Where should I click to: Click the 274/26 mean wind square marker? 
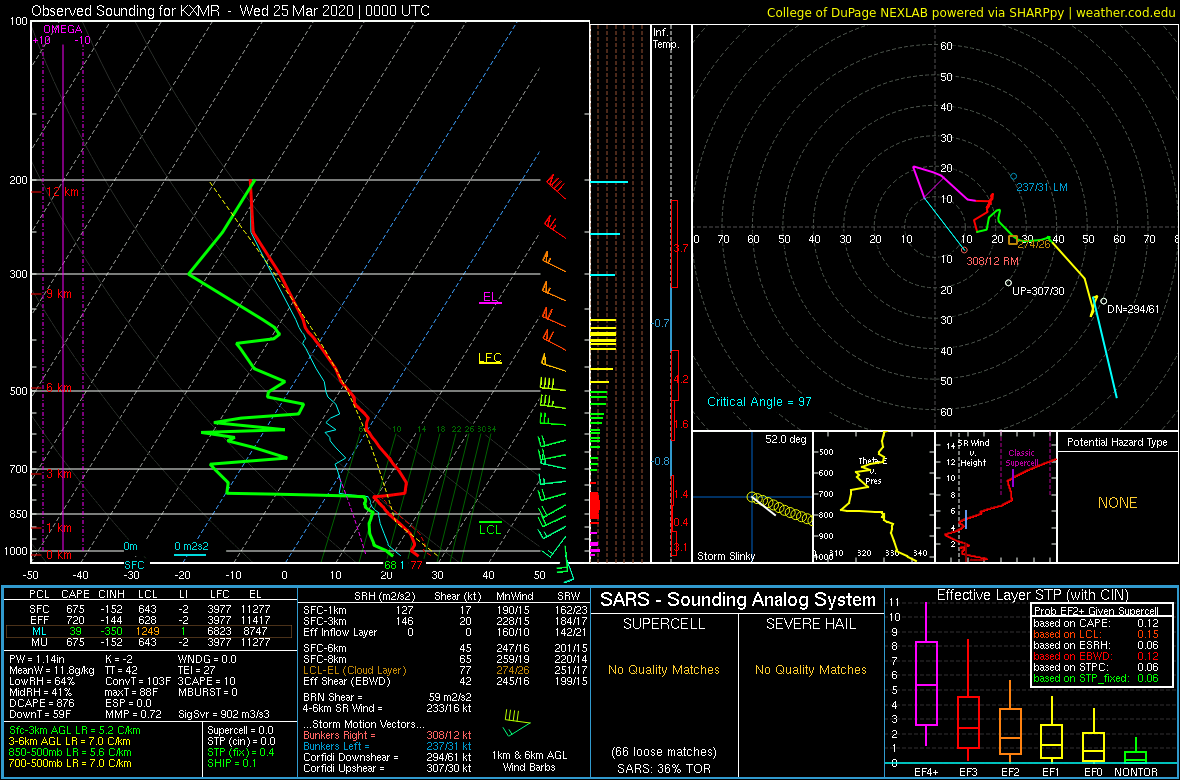(1012, 239)
